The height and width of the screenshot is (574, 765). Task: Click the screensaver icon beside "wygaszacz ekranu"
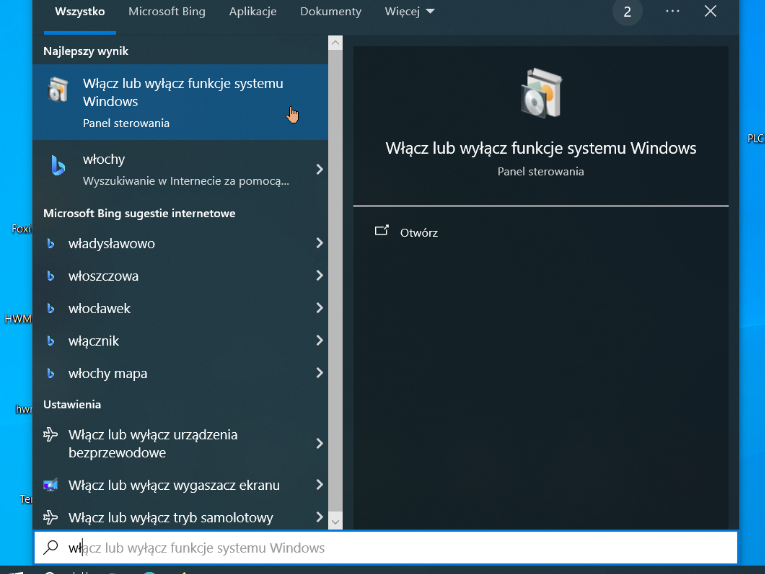coord(51,486)
